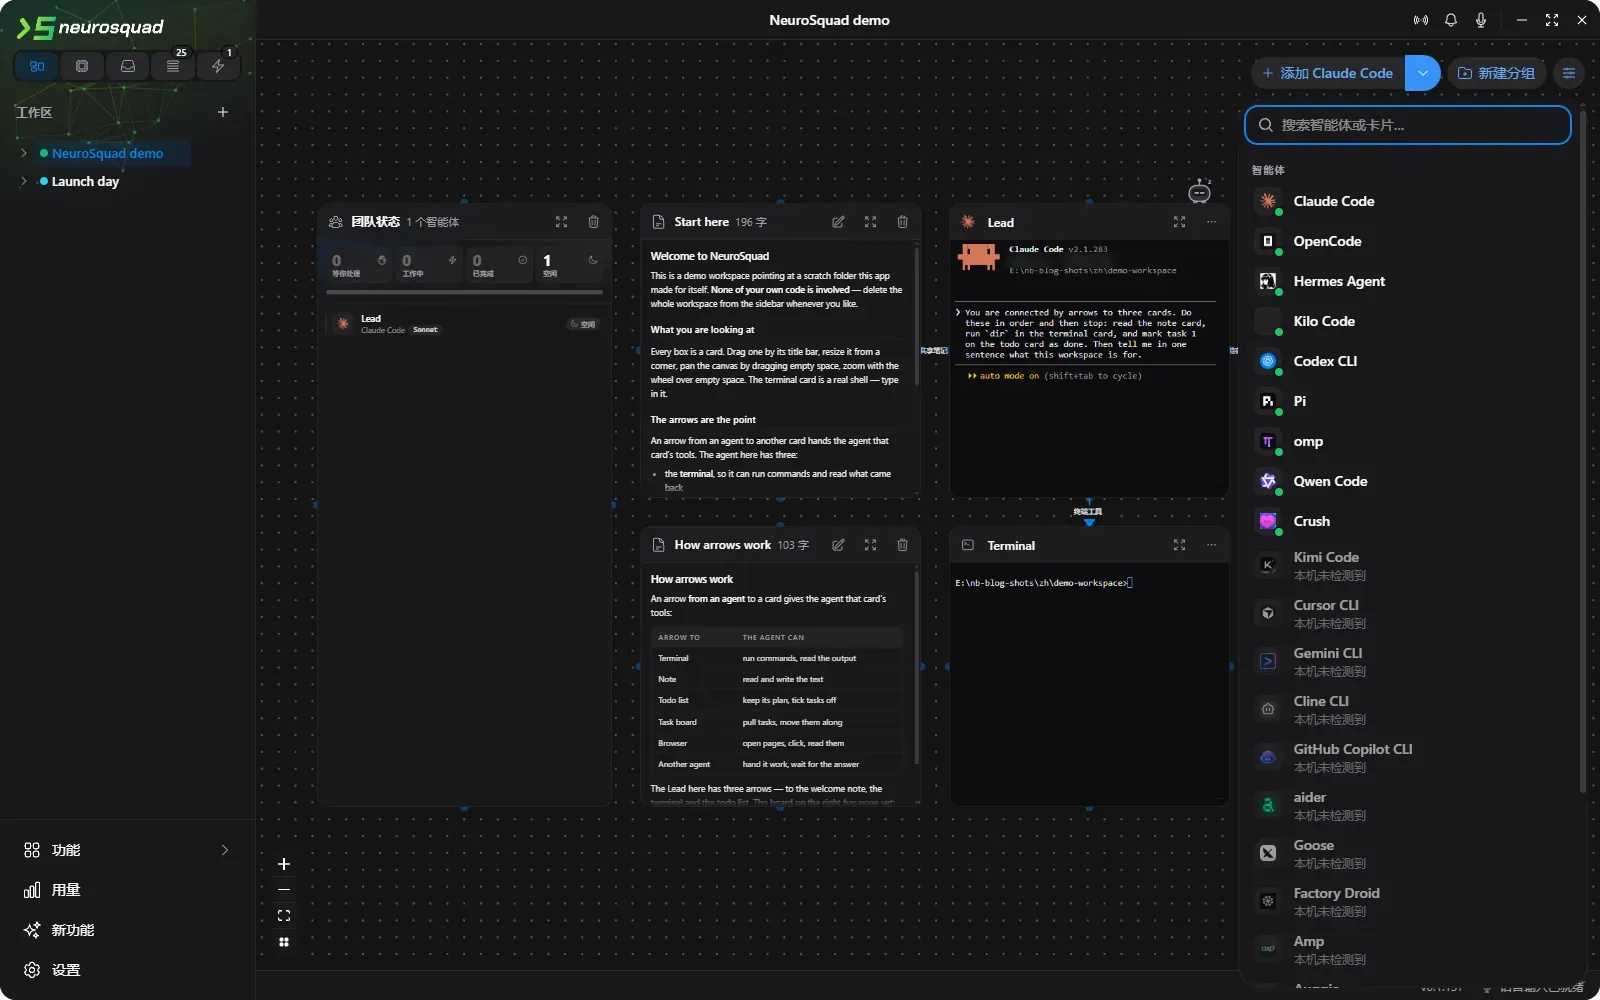The height and width of the screenshot is (1000, 1600).
Task: Open the list tab with badge 25
Action: [173, 66]
